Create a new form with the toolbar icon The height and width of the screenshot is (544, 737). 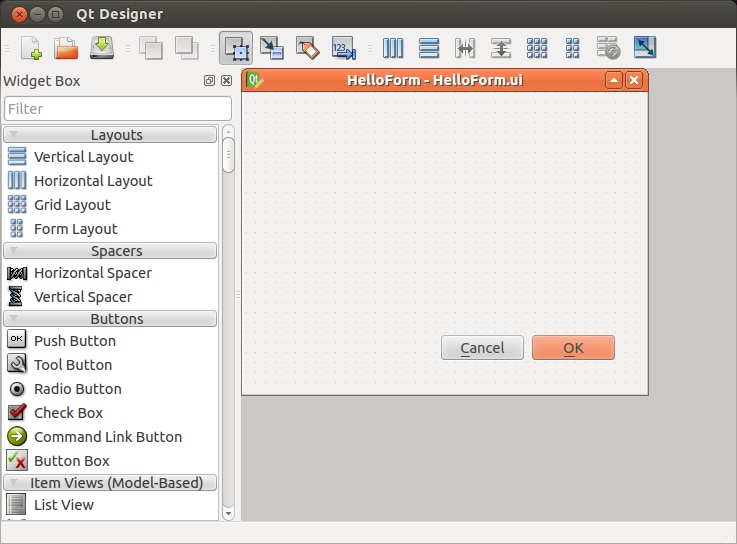pyautogui.click(x=31, y=48)
